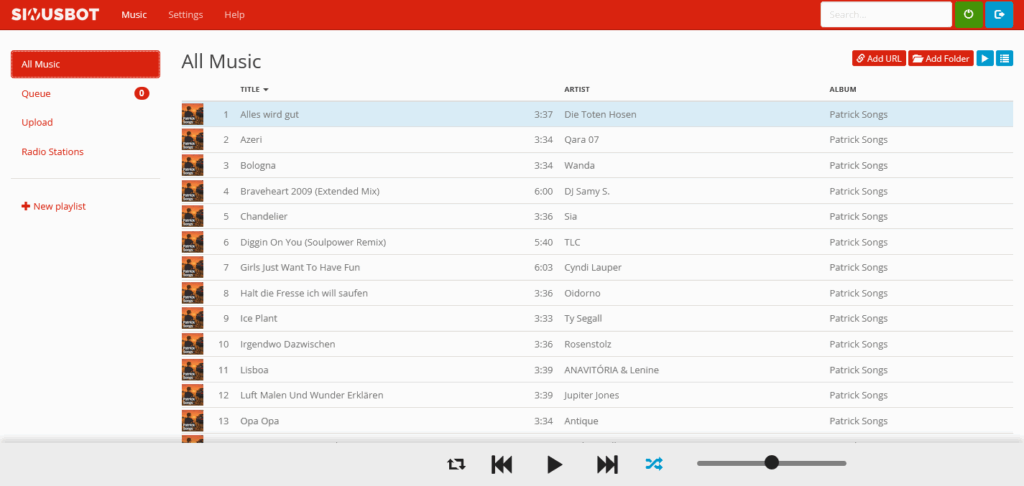Toggle shuffle playback
Screen dimensions: 1024x486
653,464
